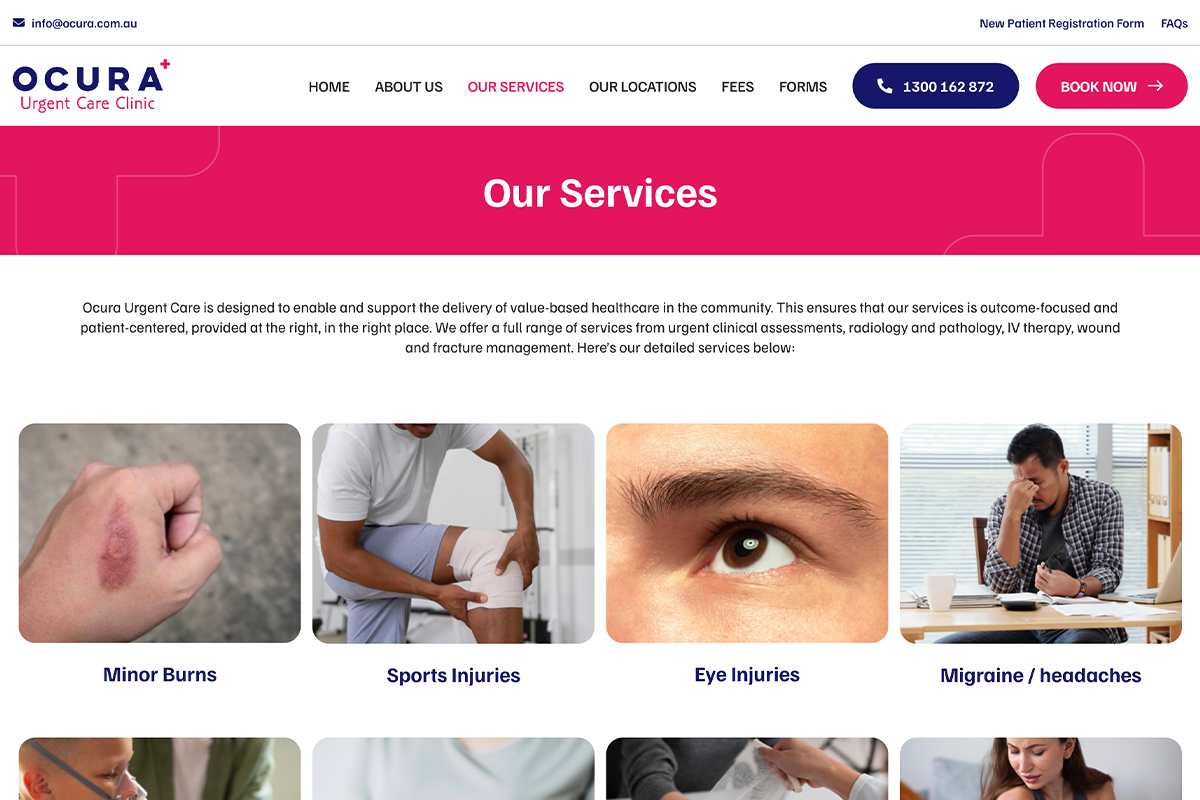
Task: Open the Sports Injuries knee image
Action: 453,533
